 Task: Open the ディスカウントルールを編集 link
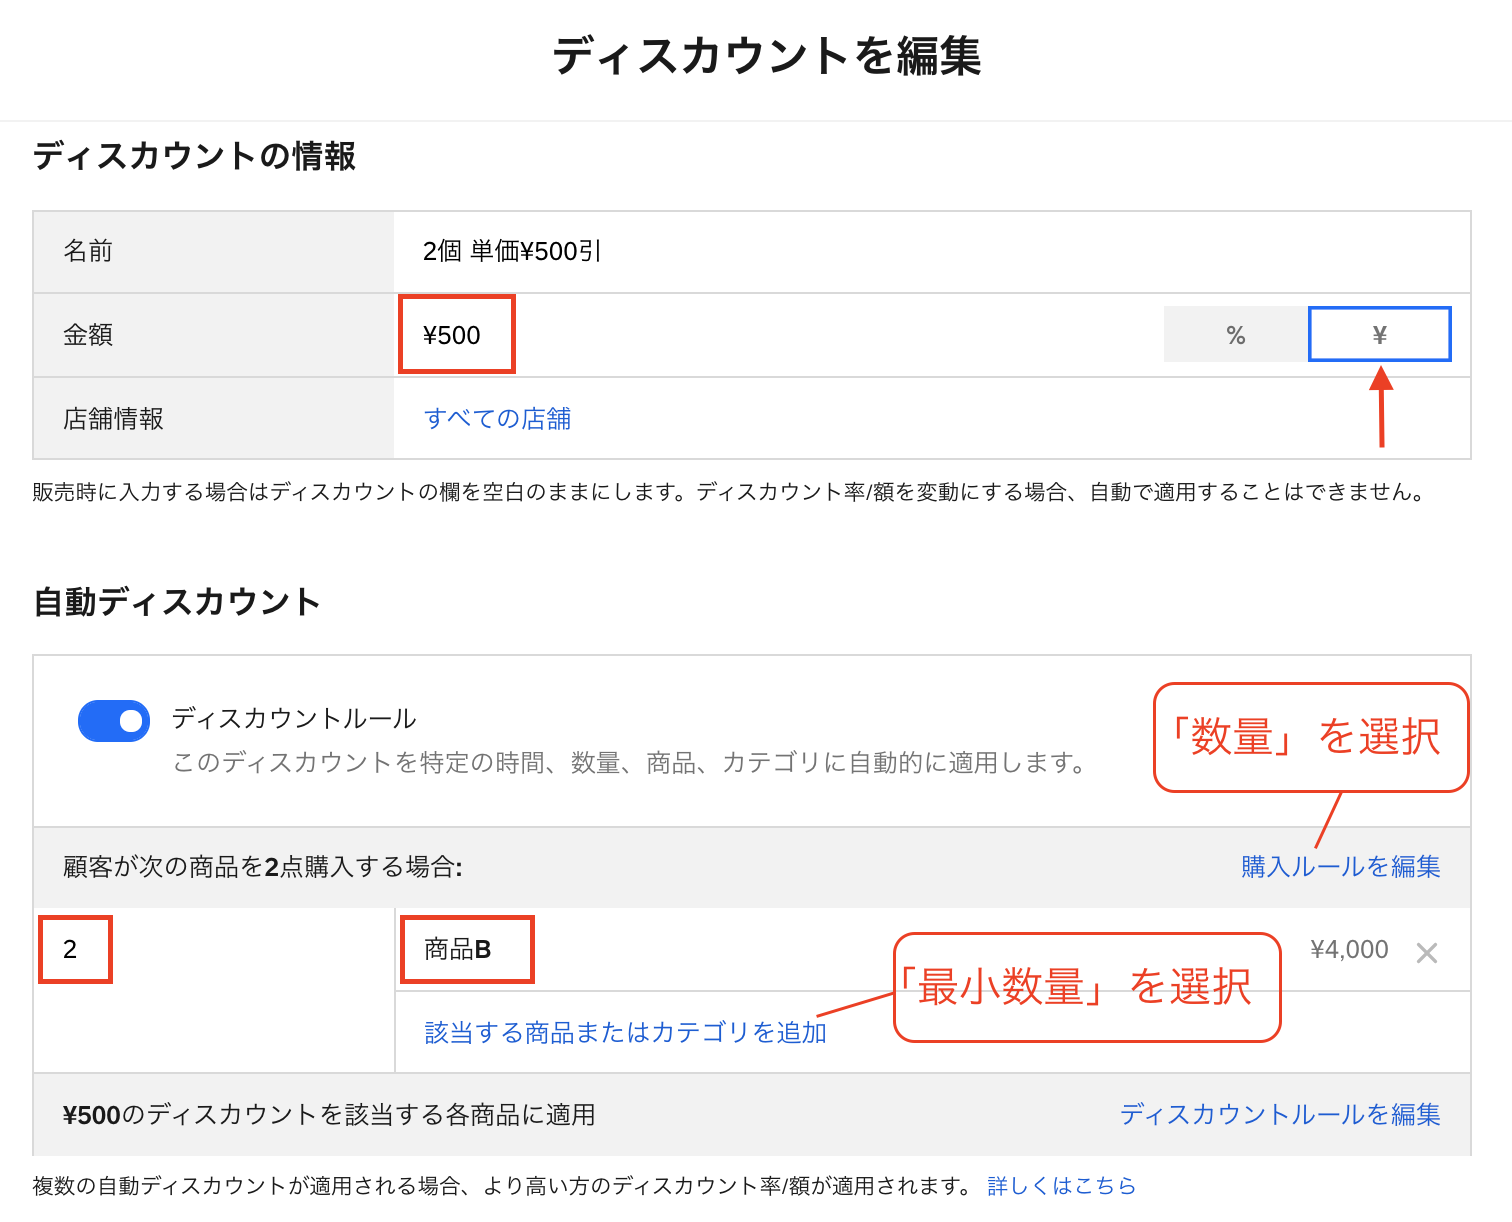pos(1279,1114)
